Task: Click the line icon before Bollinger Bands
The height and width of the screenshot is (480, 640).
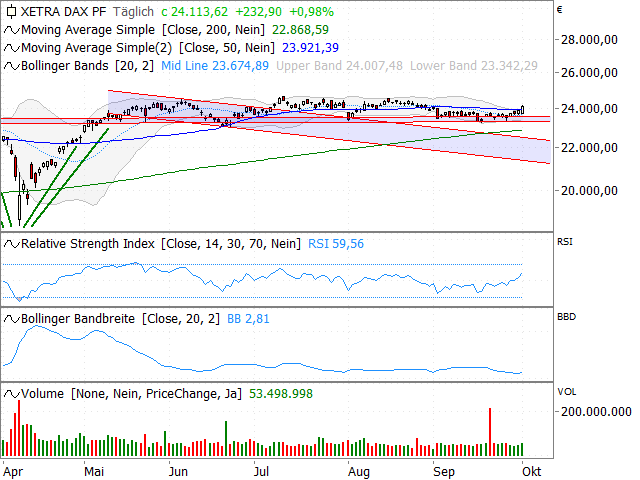Action: [12, 64]
